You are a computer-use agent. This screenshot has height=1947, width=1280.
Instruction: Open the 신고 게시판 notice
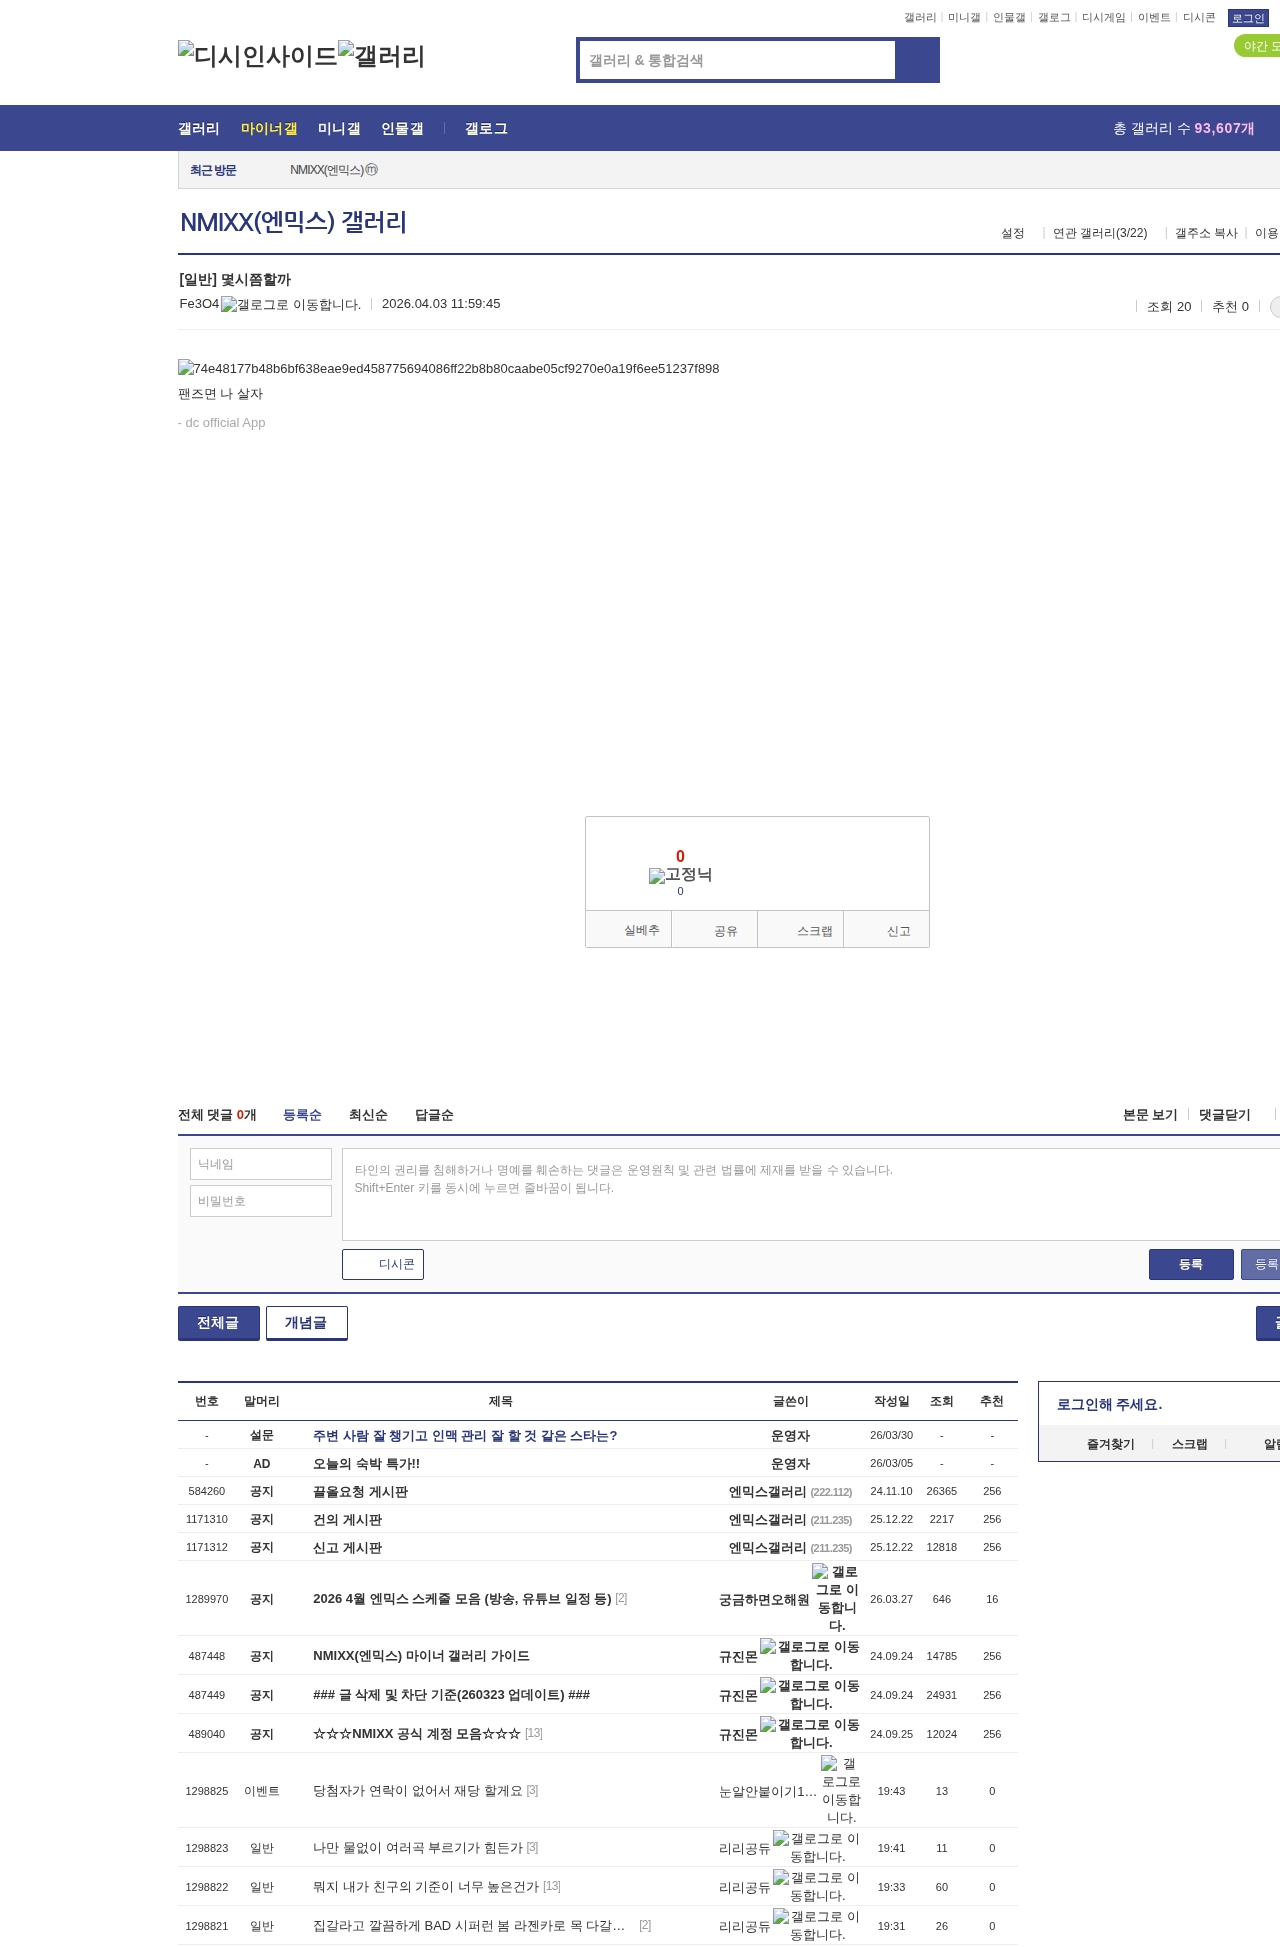pyautogui.click(x=347, y=1547)
